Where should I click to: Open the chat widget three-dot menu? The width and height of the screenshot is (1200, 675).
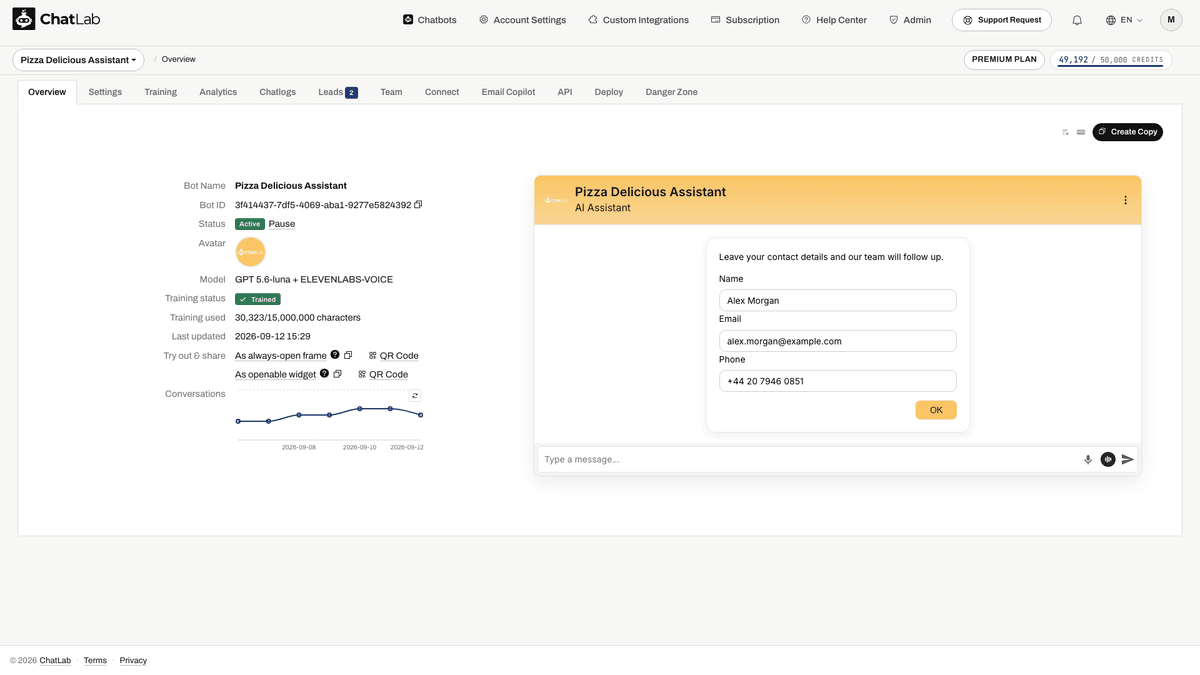click(x=1125, y=200)
